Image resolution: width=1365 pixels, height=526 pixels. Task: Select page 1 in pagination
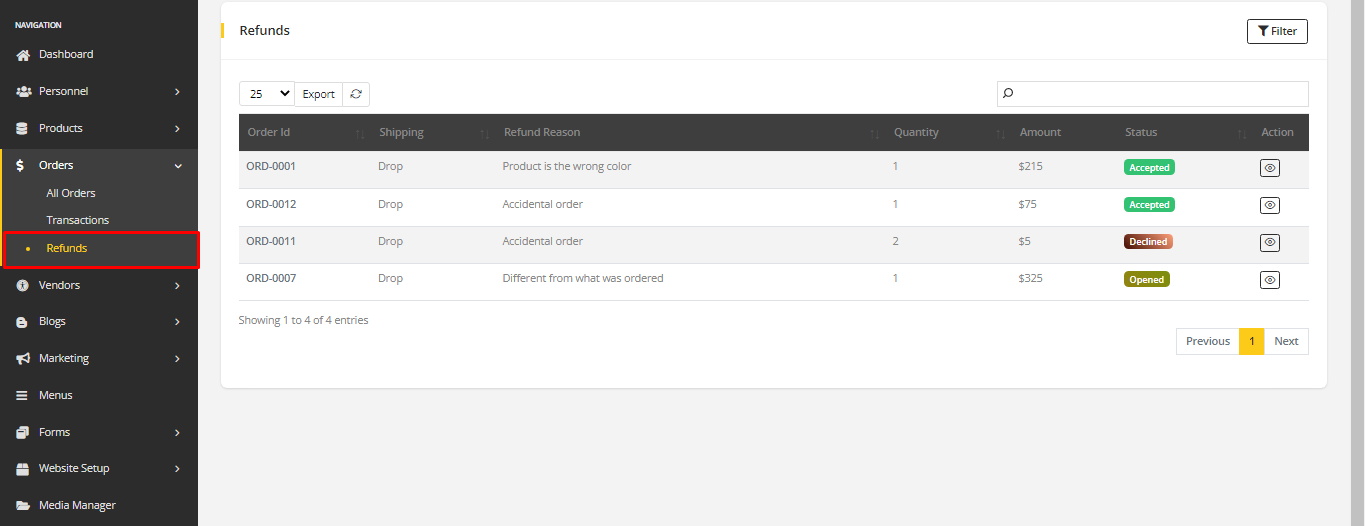coord(1252,341)
